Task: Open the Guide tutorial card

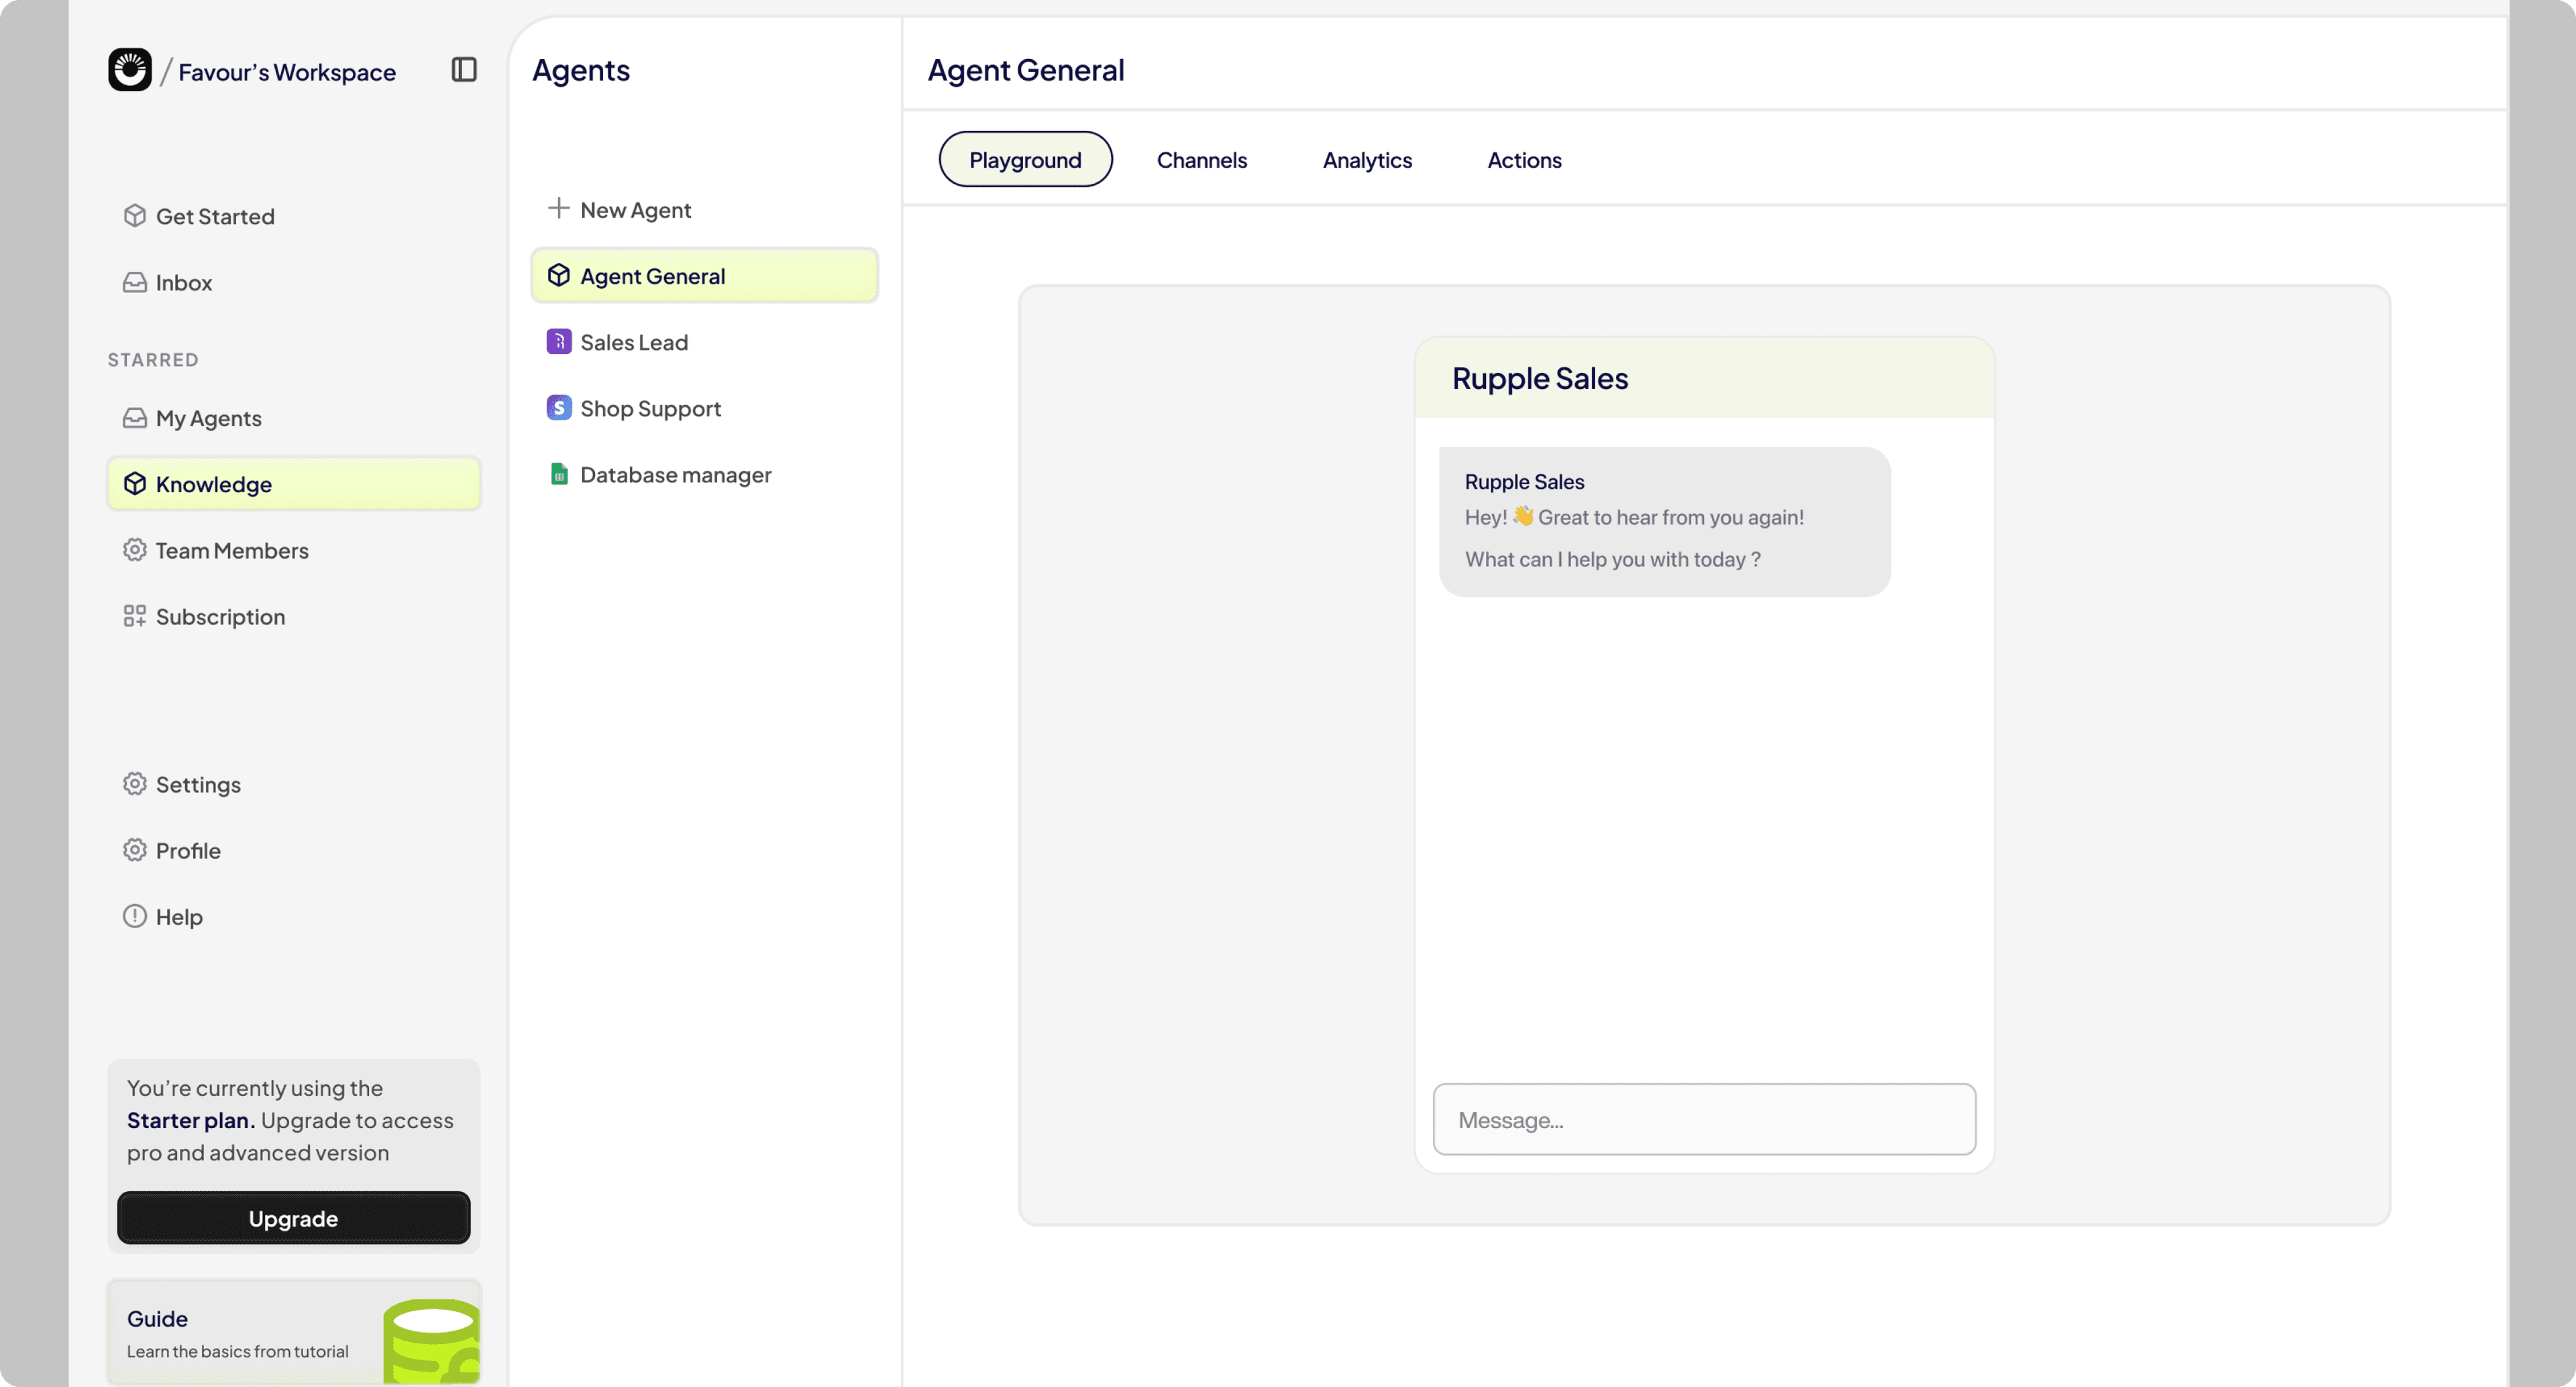Action: [x=293, y=1333]
